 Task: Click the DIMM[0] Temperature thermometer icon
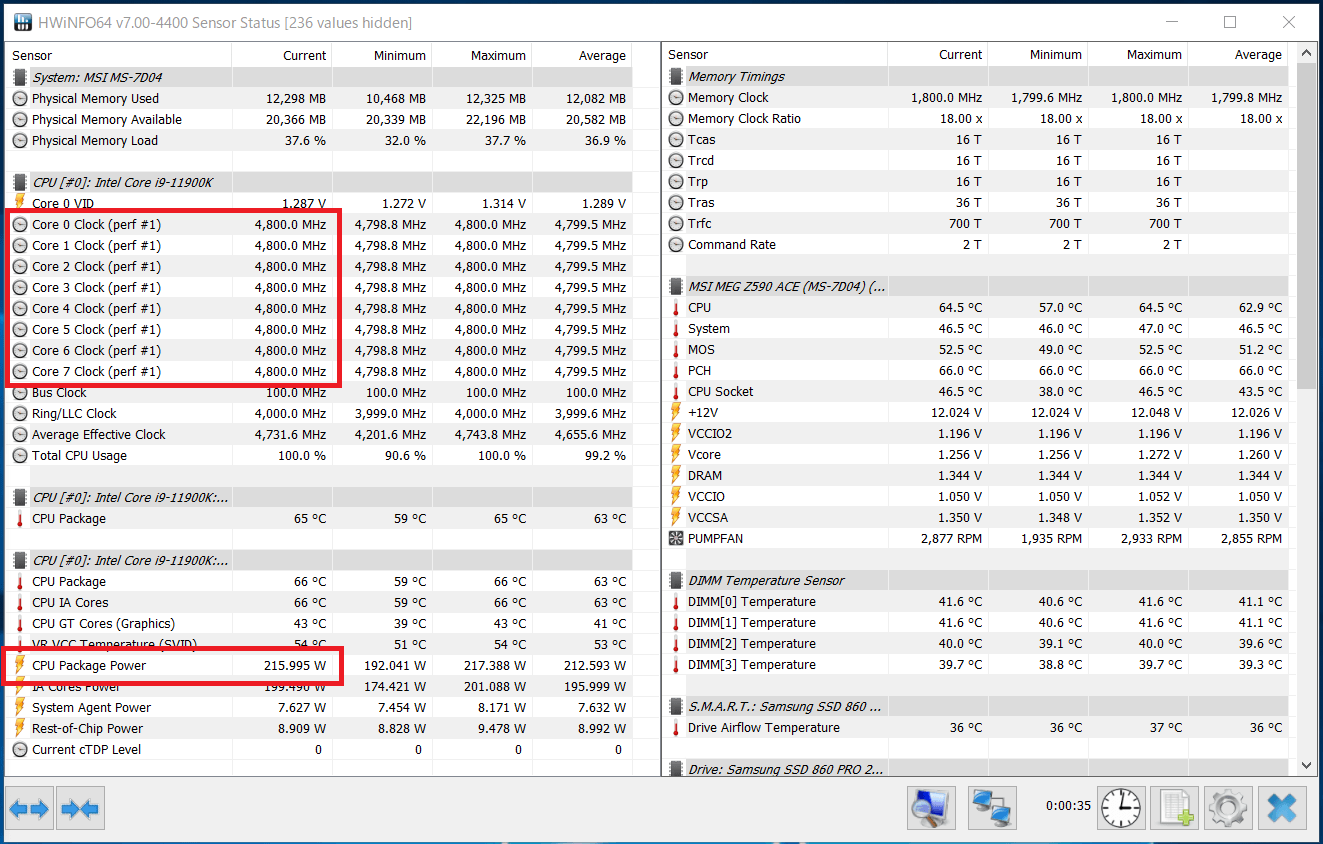coord(676,601)
